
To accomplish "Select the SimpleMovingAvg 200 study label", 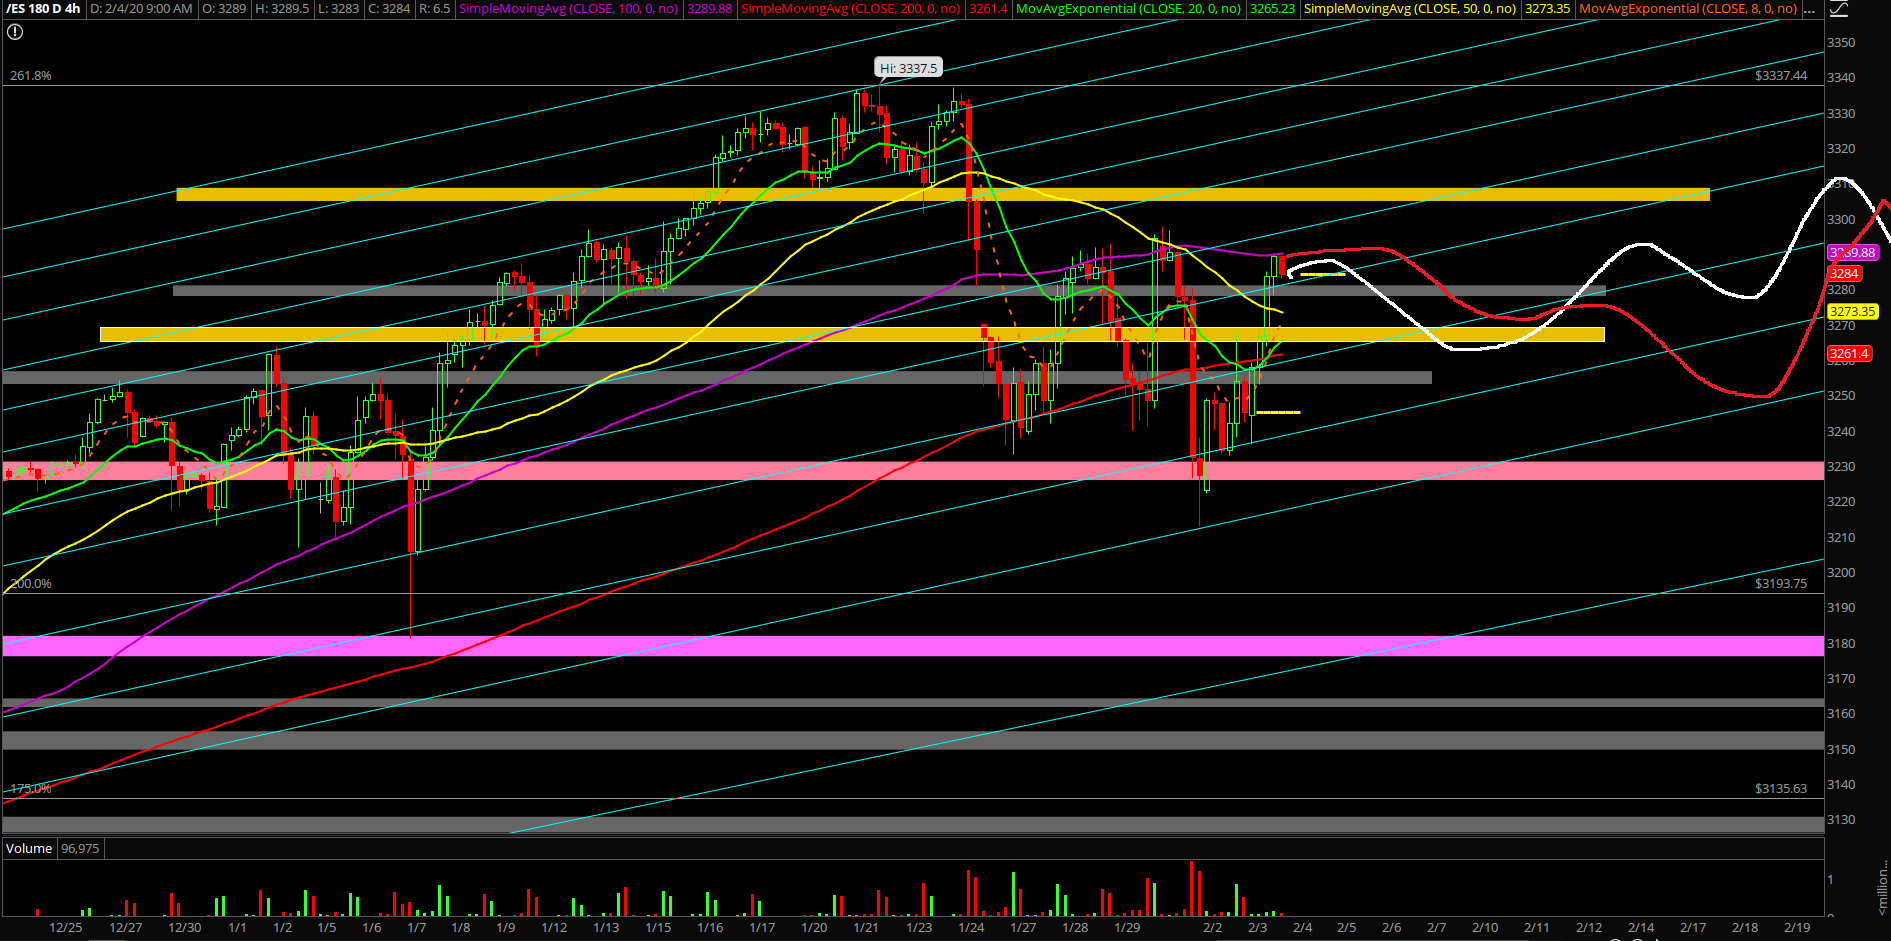I will (850, 9).
